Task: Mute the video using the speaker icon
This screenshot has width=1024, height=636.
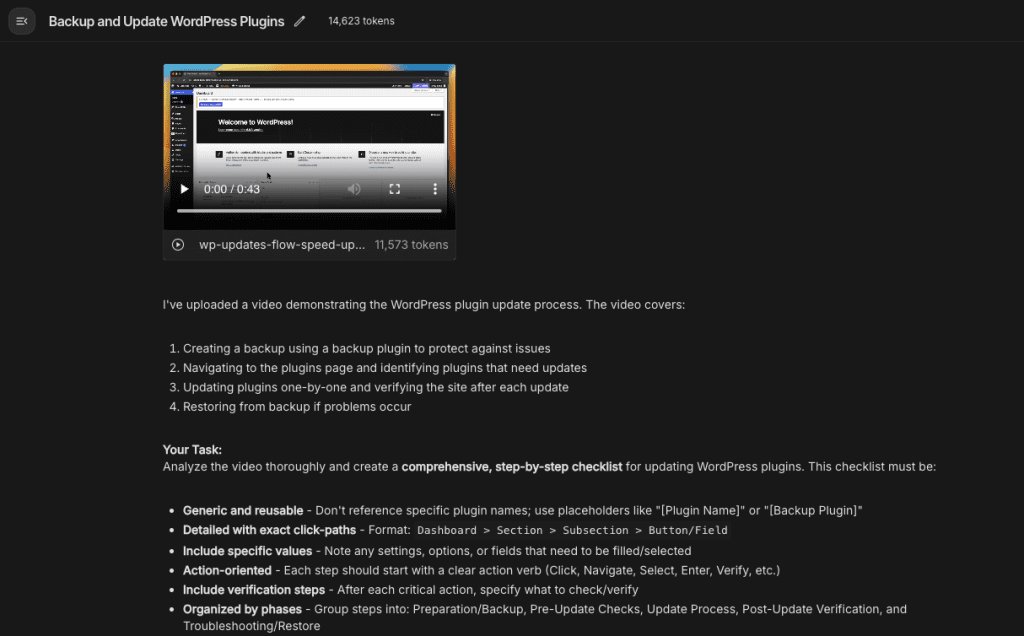Action: pos(354,189)
